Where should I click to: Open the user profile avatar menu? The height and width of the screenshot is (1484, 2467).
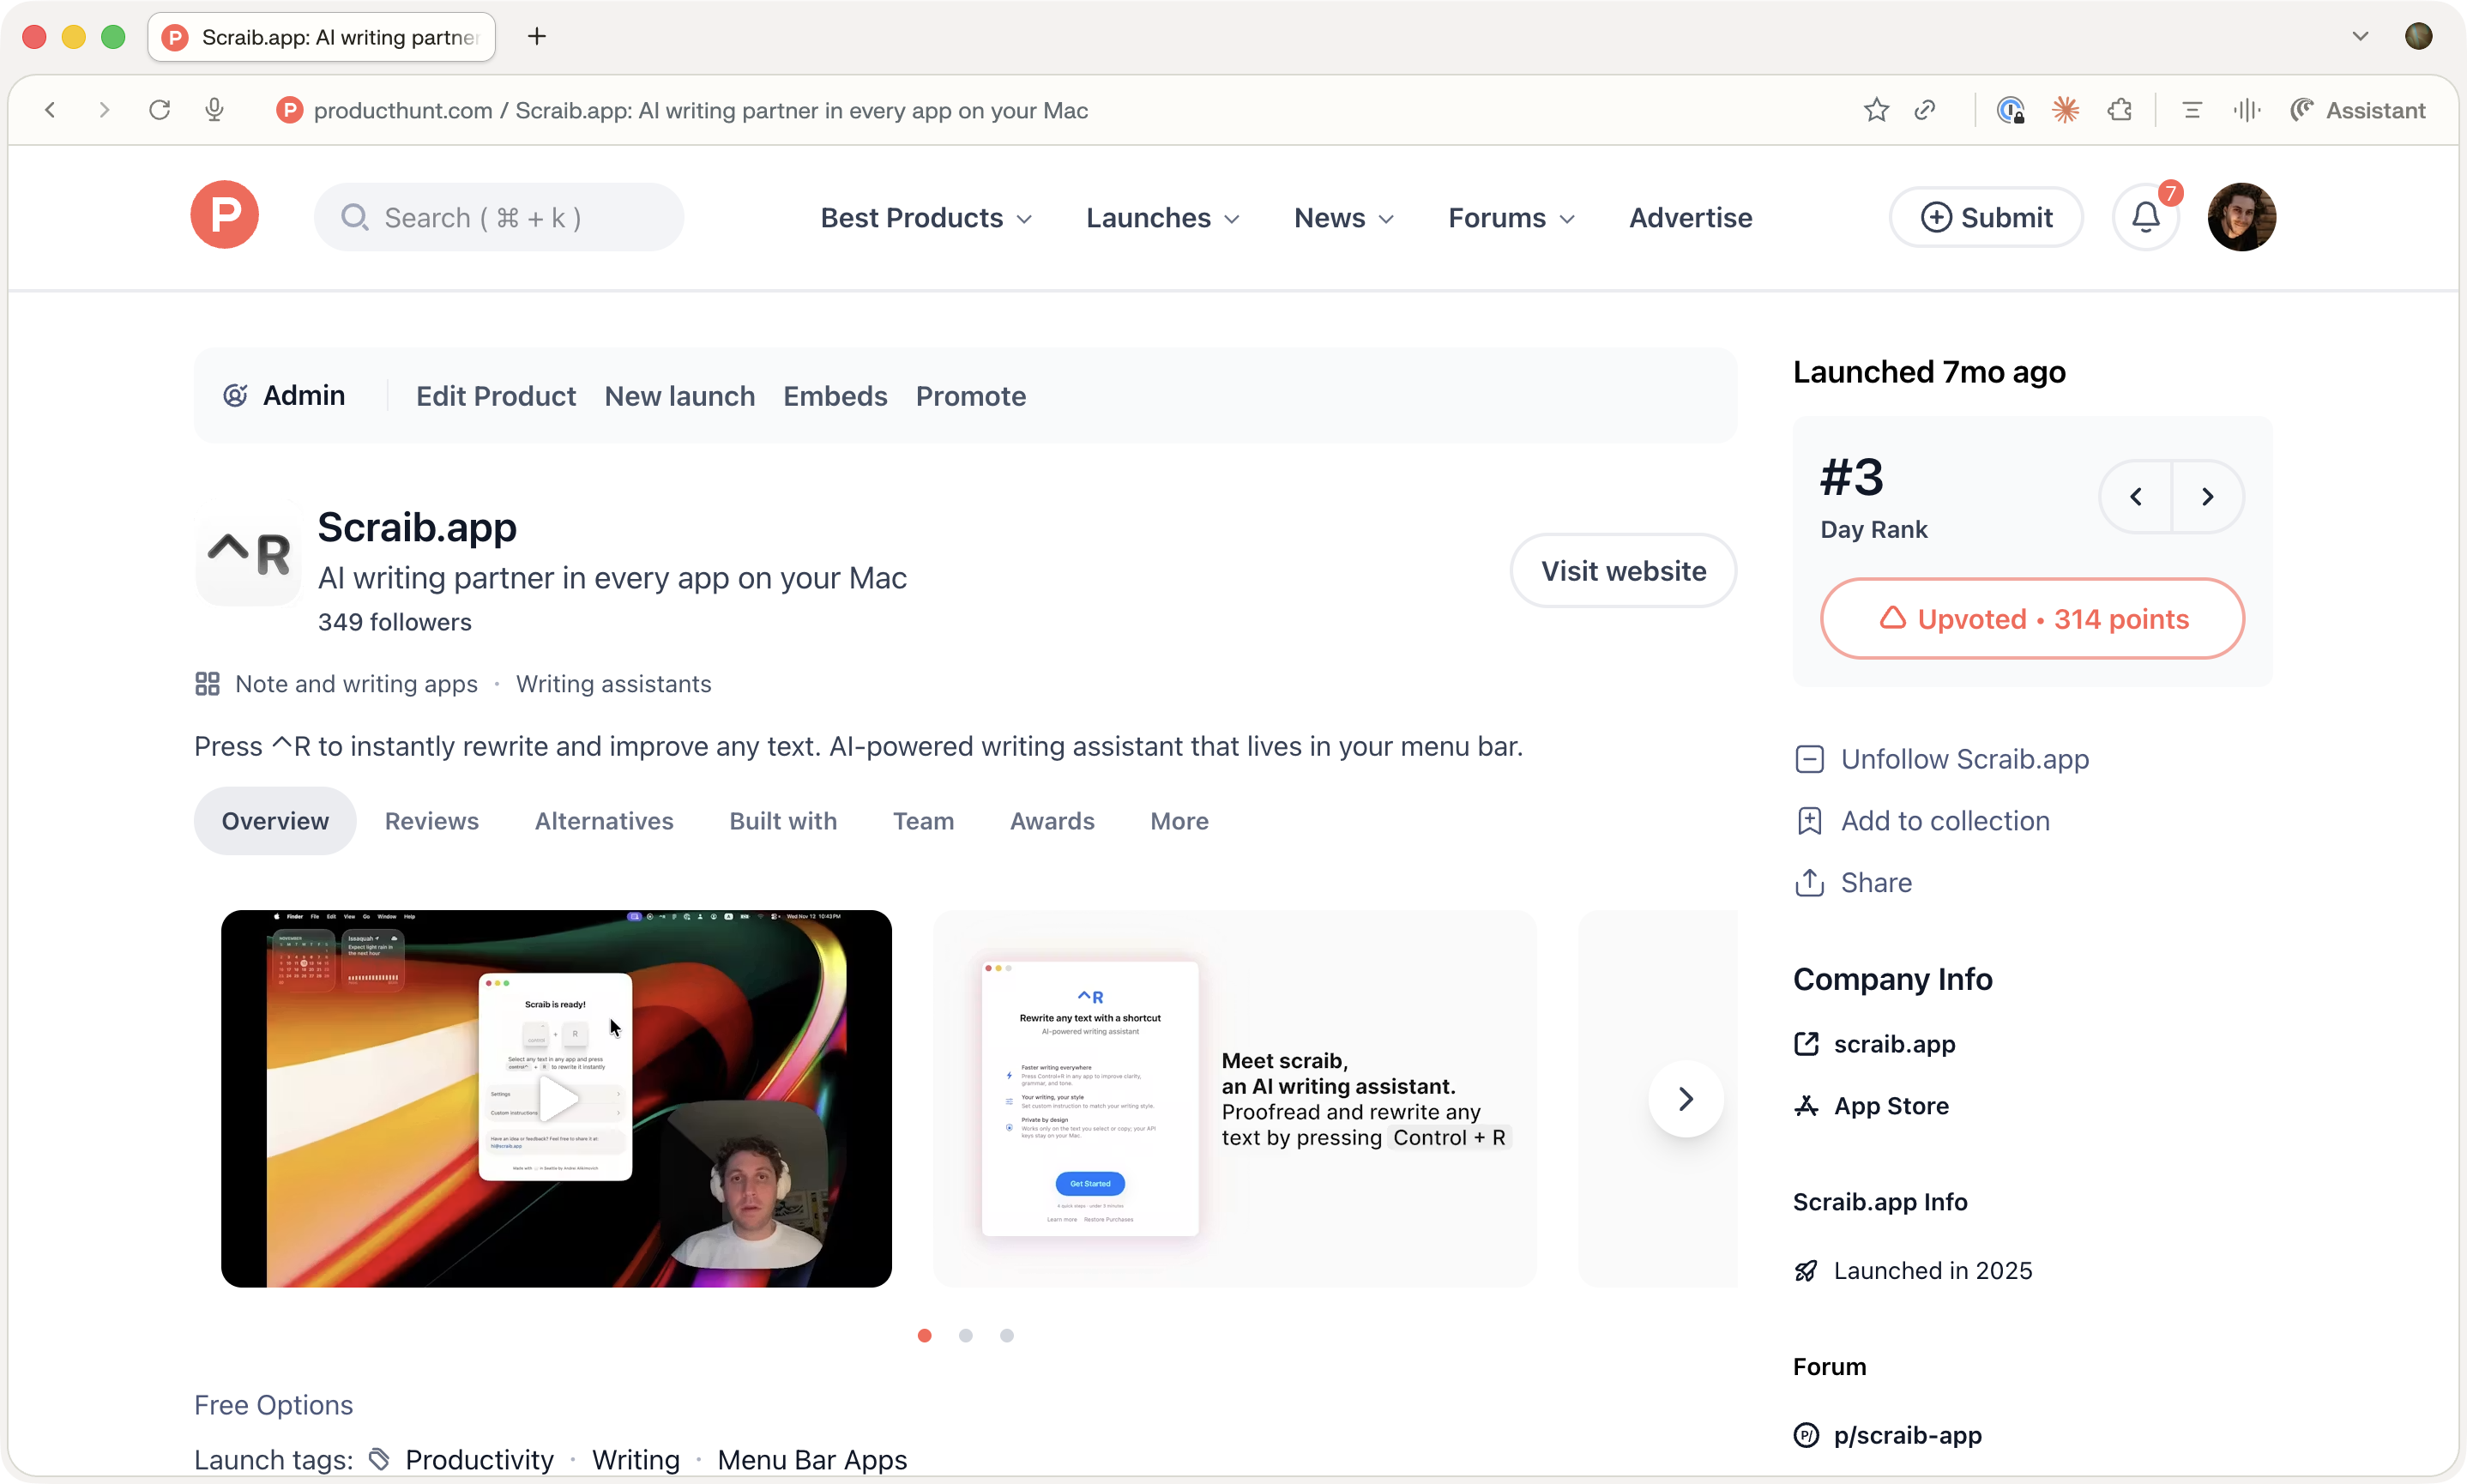[x=2241, y=217]
